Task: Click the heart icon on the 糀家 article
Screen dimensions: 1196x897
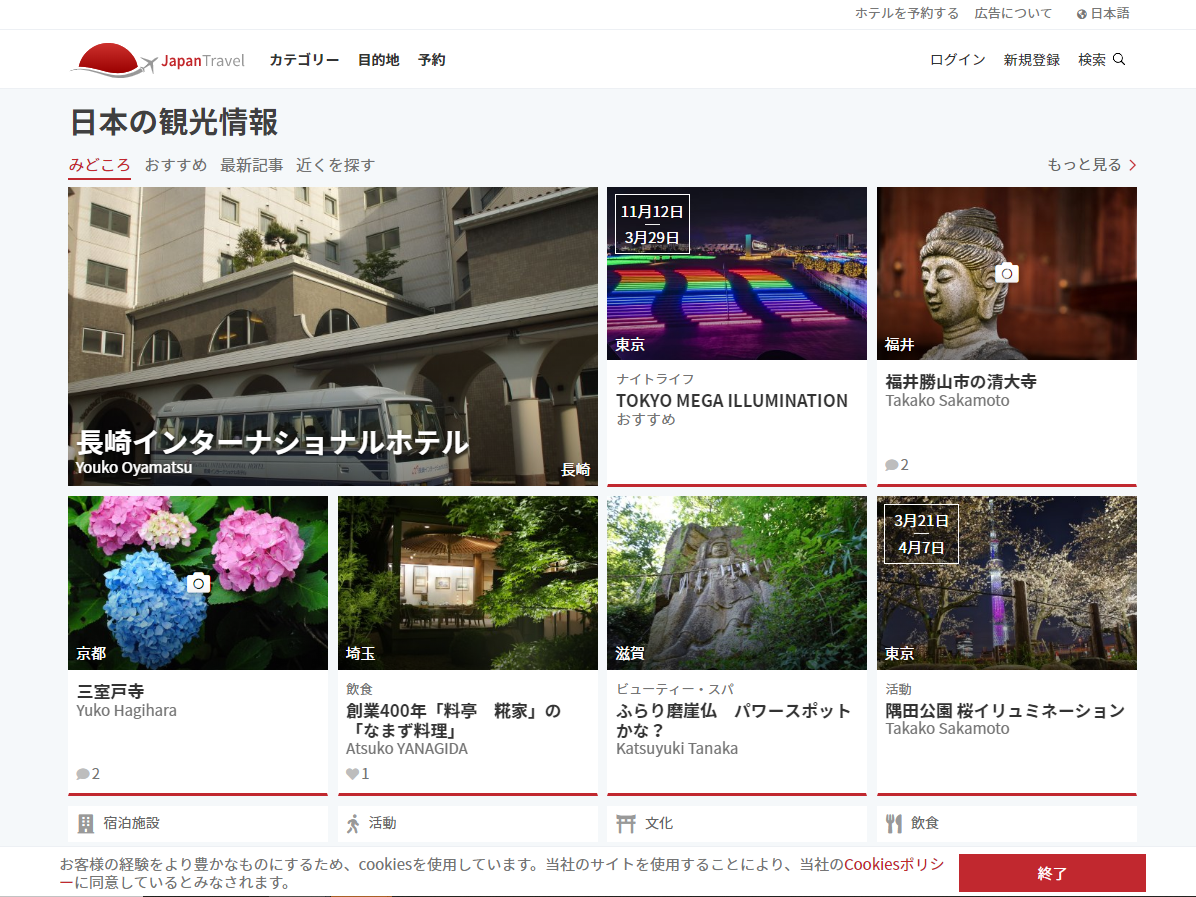Action: [x=350, y=772]
